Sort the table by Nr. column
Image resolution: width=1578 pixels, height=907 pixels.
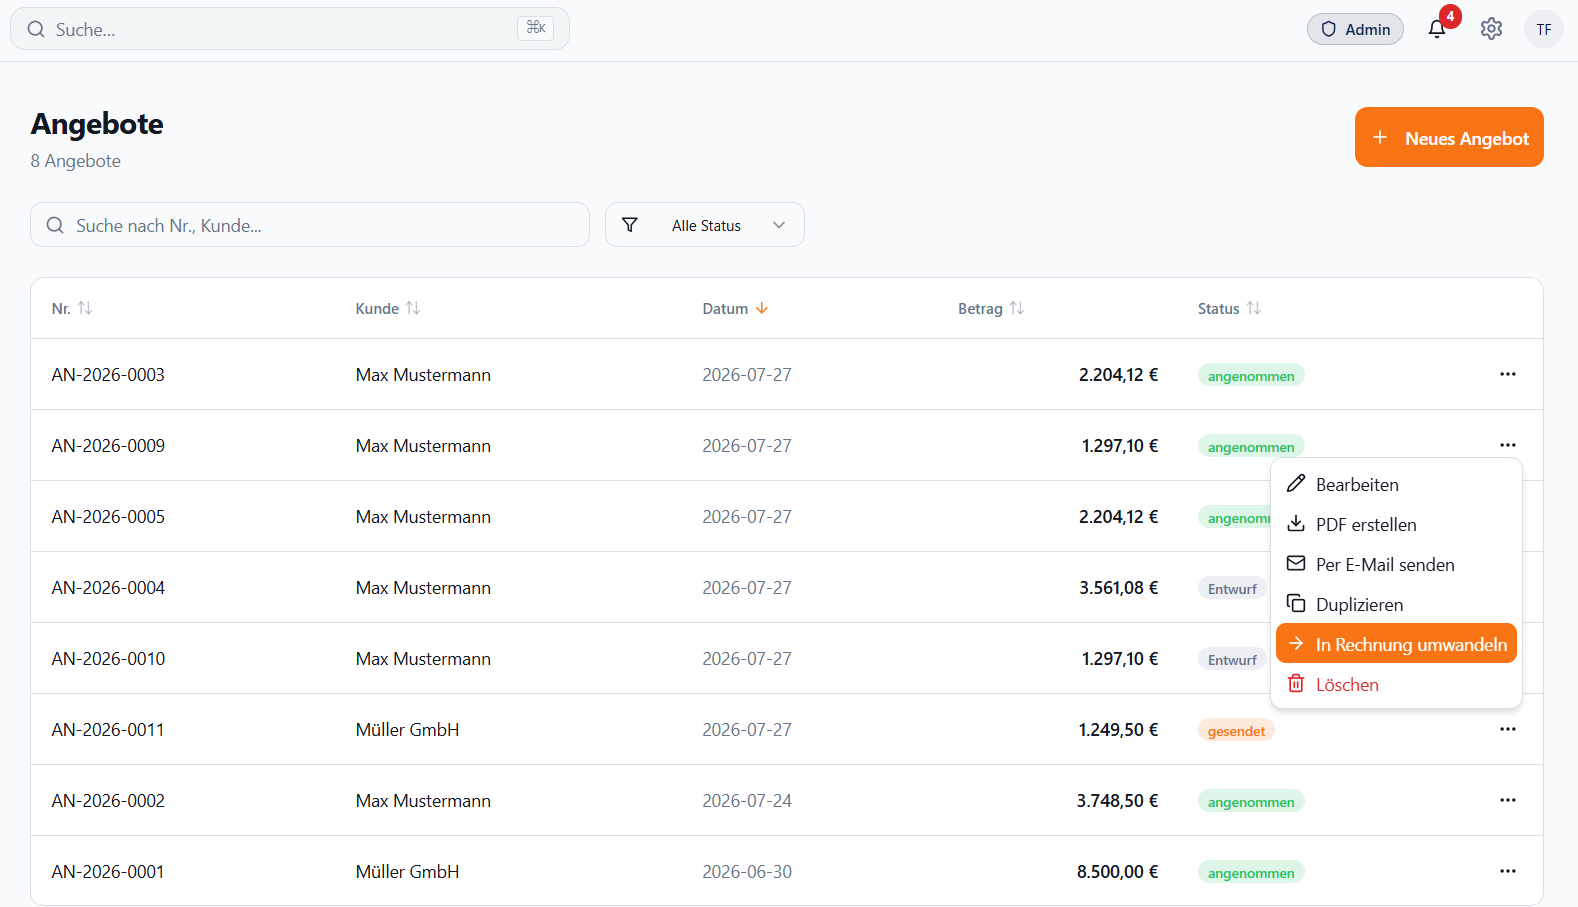[72, 308]
